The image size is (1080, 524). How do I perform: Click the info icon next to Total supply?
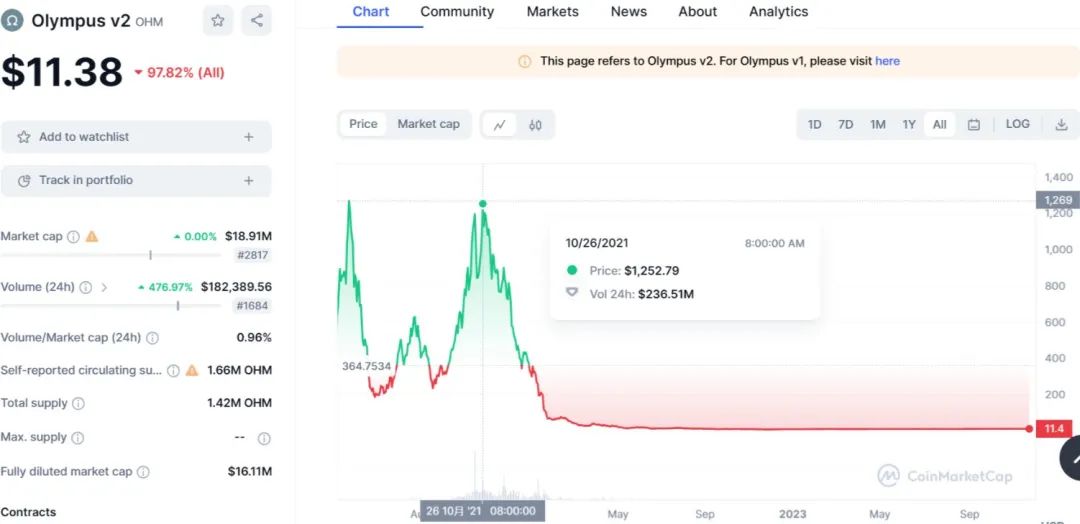(78, 404)
